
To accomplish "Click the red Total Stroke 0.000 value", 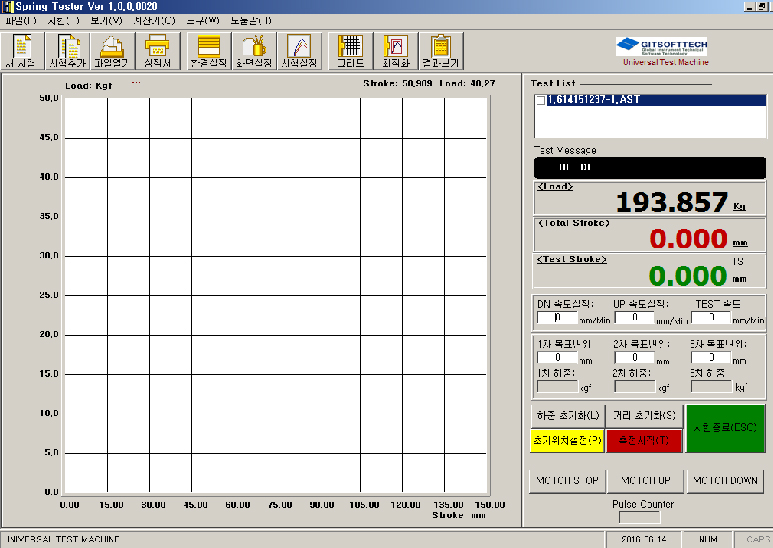I will 688,239.
